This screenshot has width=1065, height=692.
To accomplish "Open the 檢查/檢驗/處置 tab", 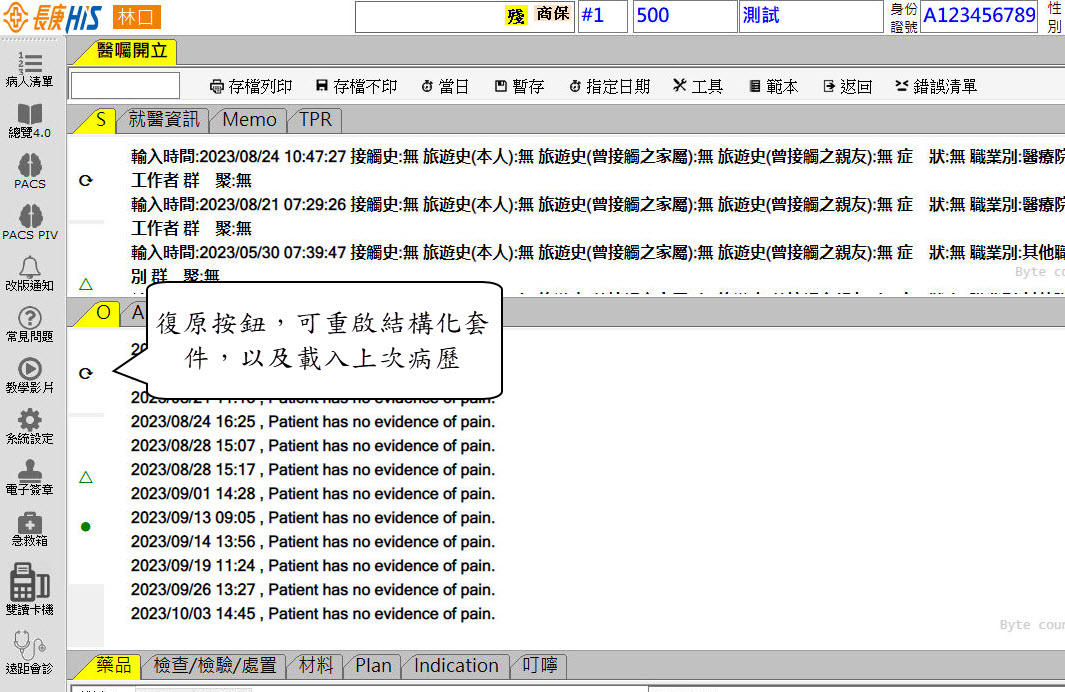I will click(x=214, y=665).
